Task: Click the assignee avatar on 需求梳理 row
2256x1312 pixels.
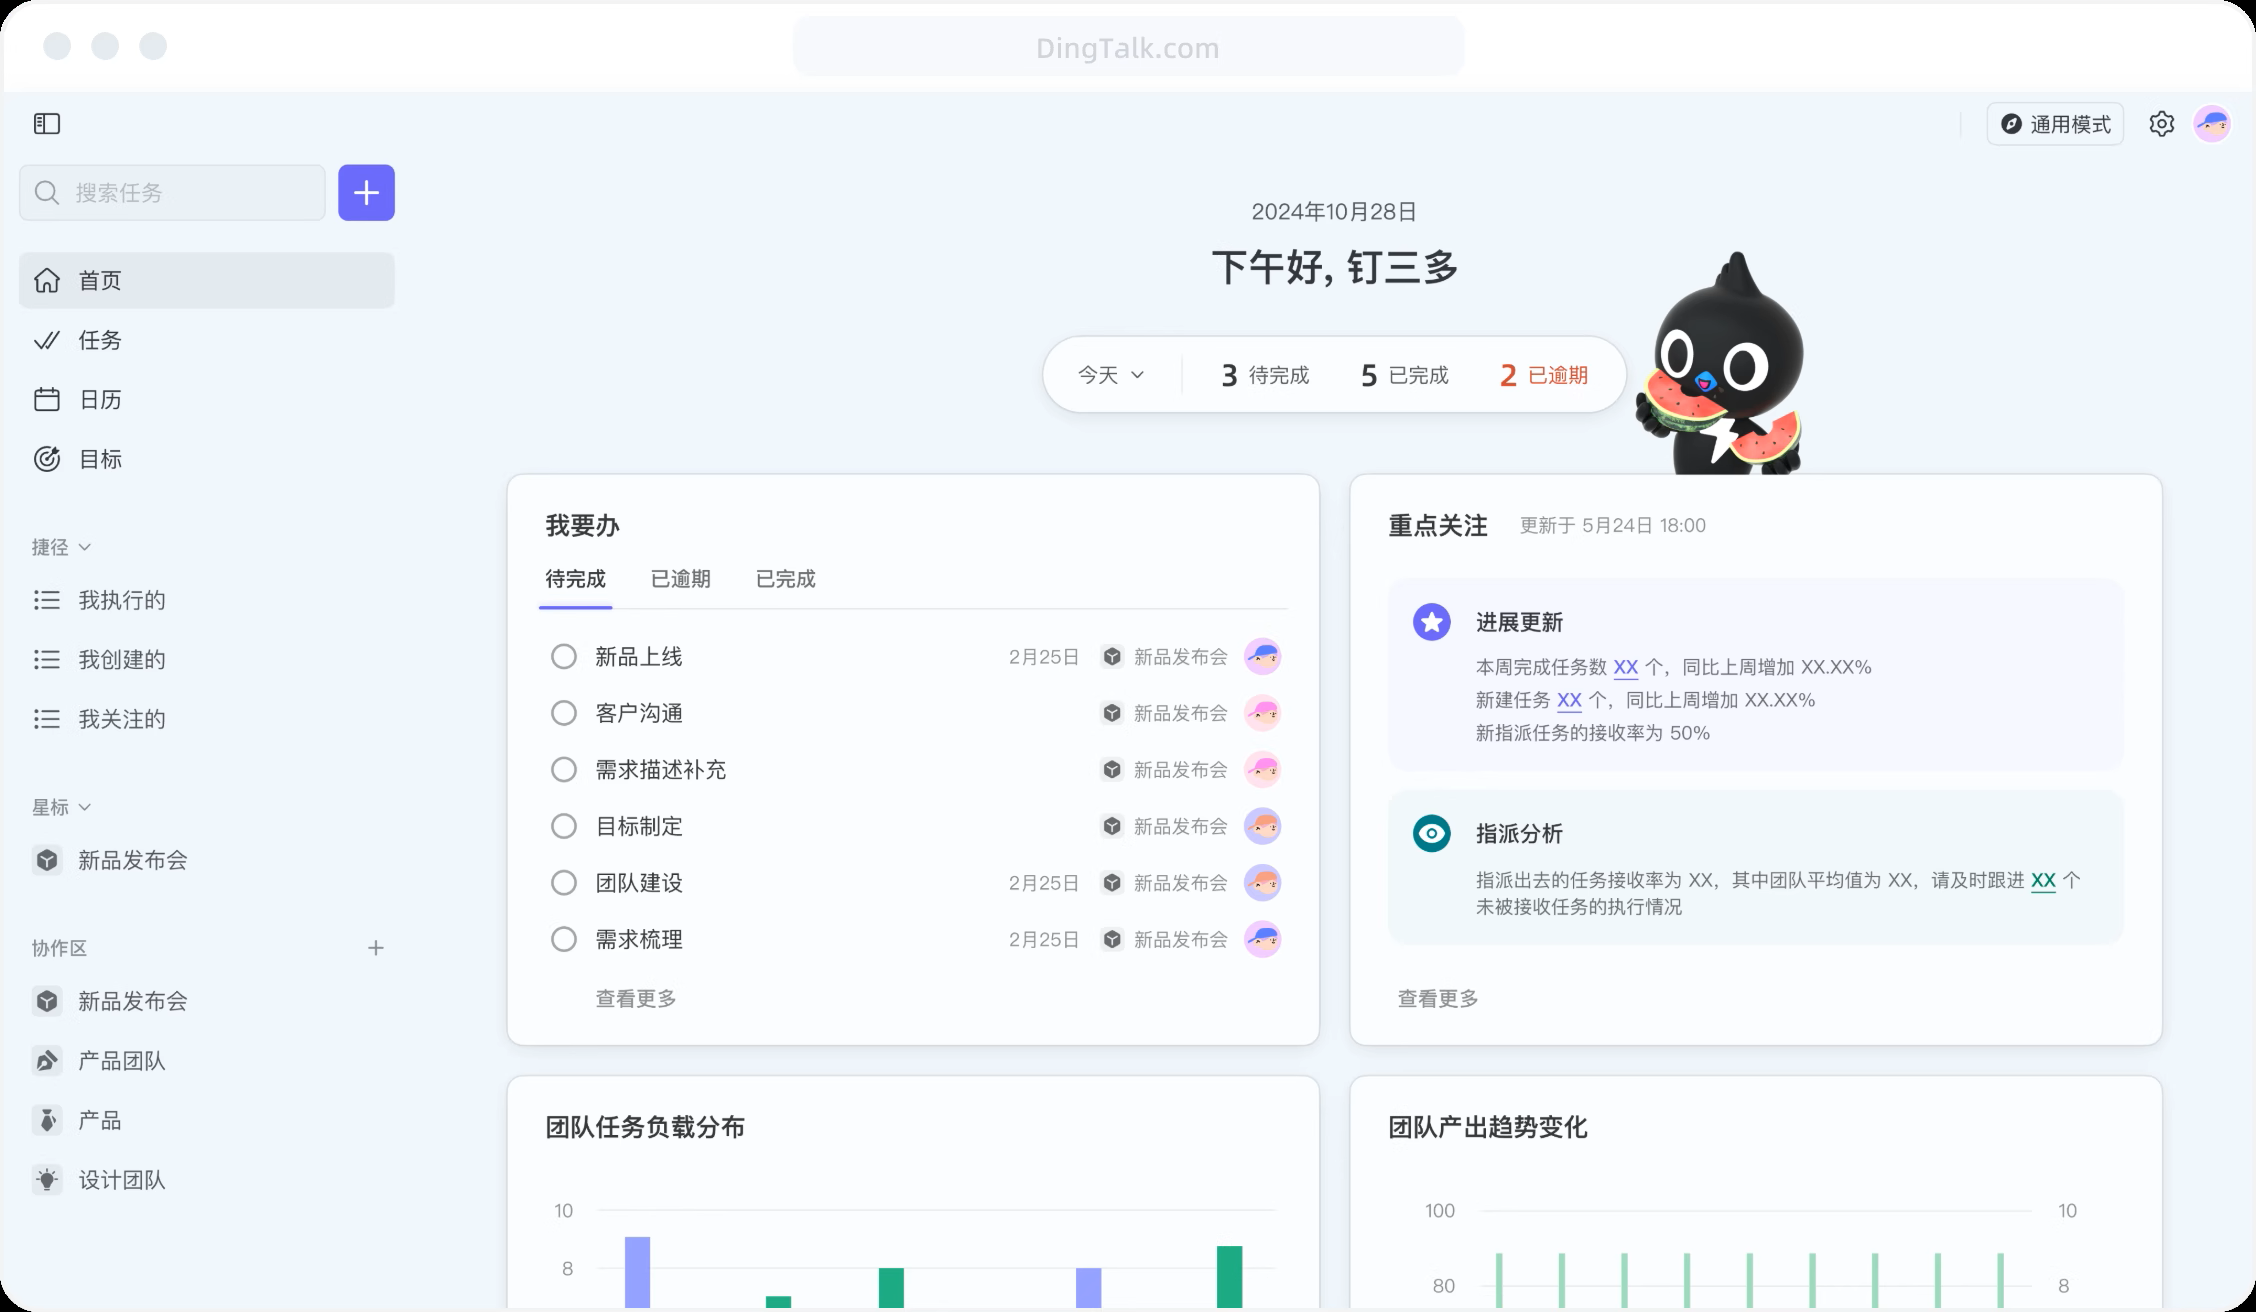Action: point(1262,939)
